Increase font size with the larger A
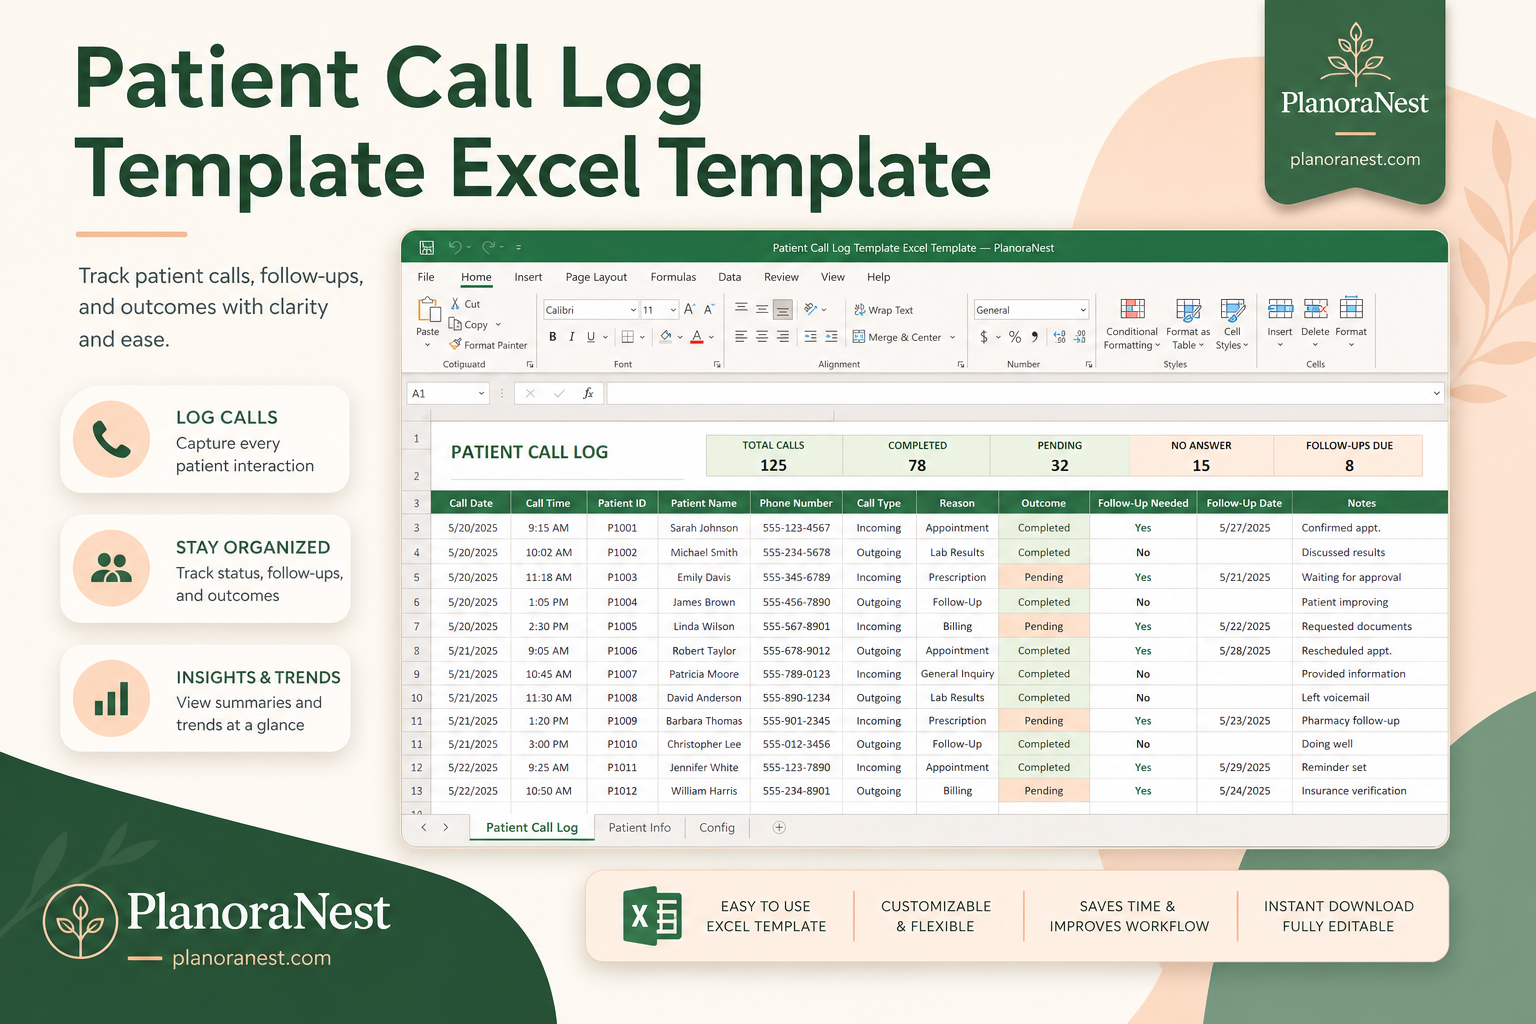 [x=689, y=310]
